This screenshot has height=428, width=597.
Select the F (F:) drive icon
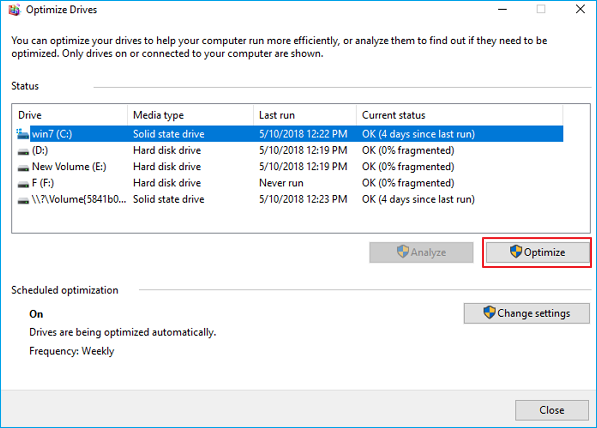point(23,184)
